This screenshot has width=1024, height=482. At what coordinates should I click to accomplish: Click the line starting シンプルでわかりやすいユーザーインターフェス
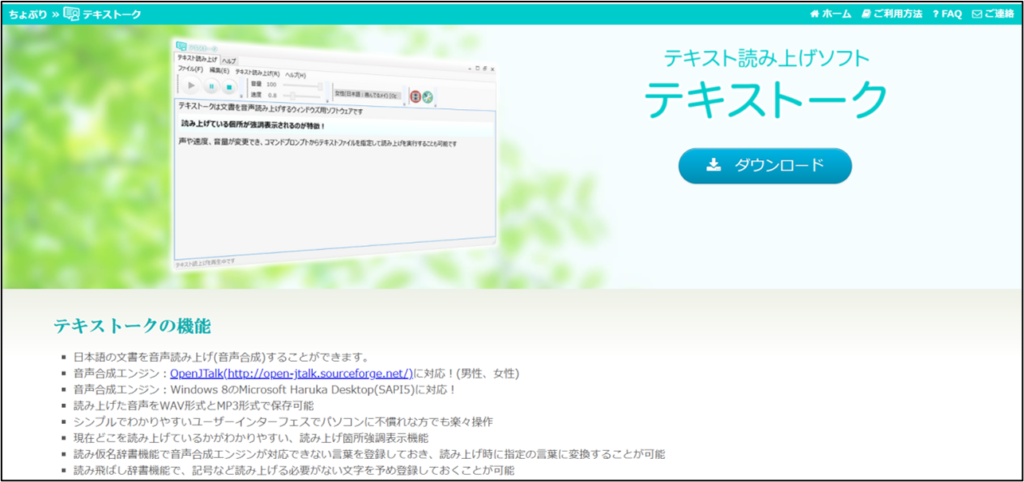pos(283,422)
